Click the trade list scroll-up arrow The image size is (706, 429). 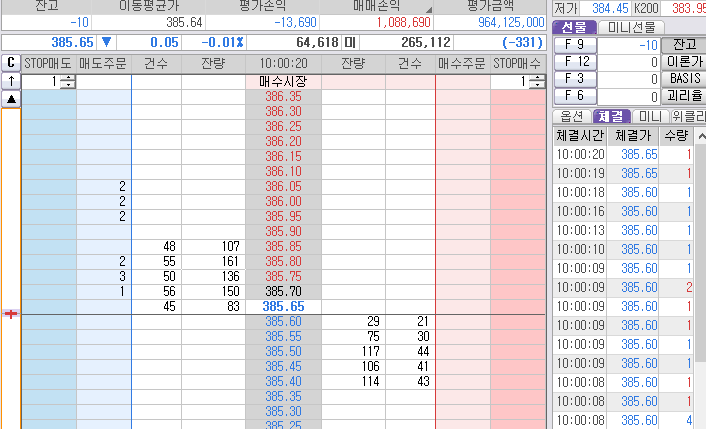[701, 136]
